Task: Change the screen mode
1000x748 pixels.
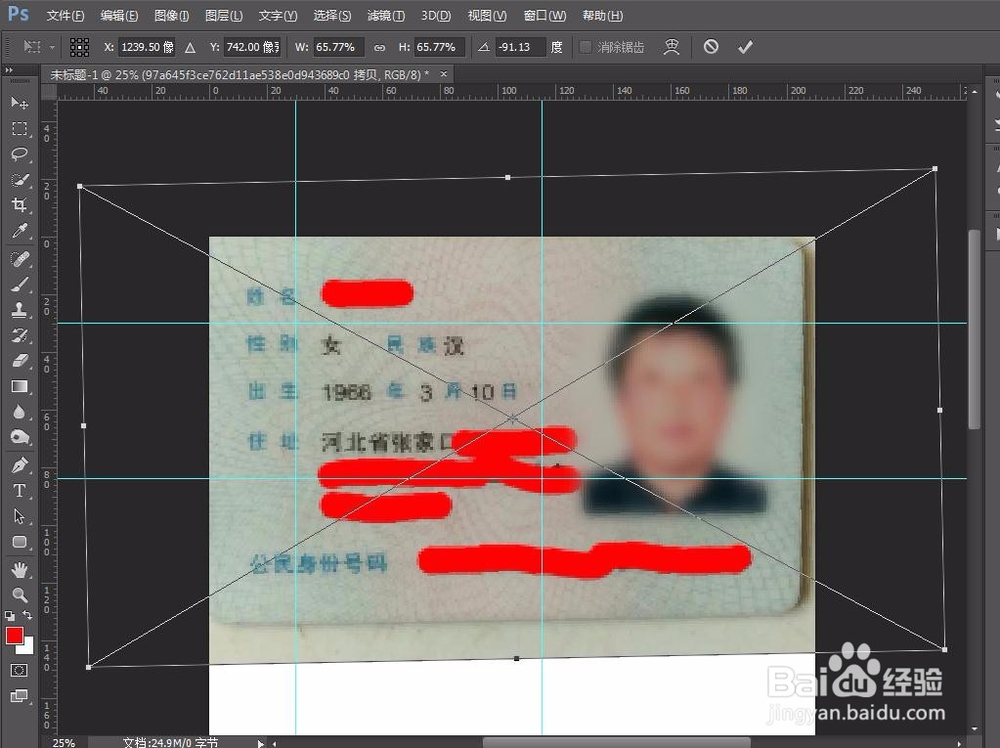Action: (x=19, y=696)
